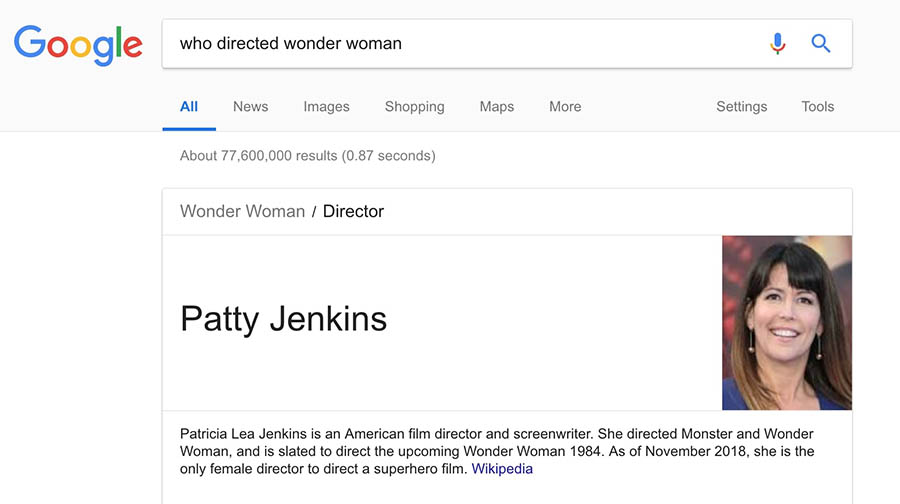Screen dimensions: 900x504
Task: Click the Google logo
Action: tap(79, 45)
